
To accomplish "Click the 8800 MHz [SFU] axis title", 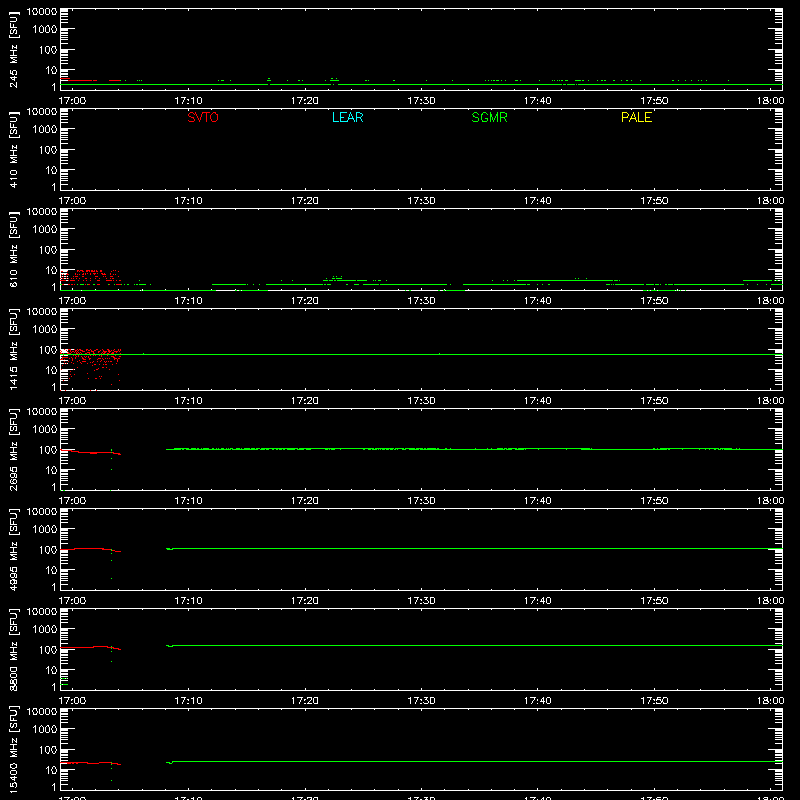I will 13,649.
